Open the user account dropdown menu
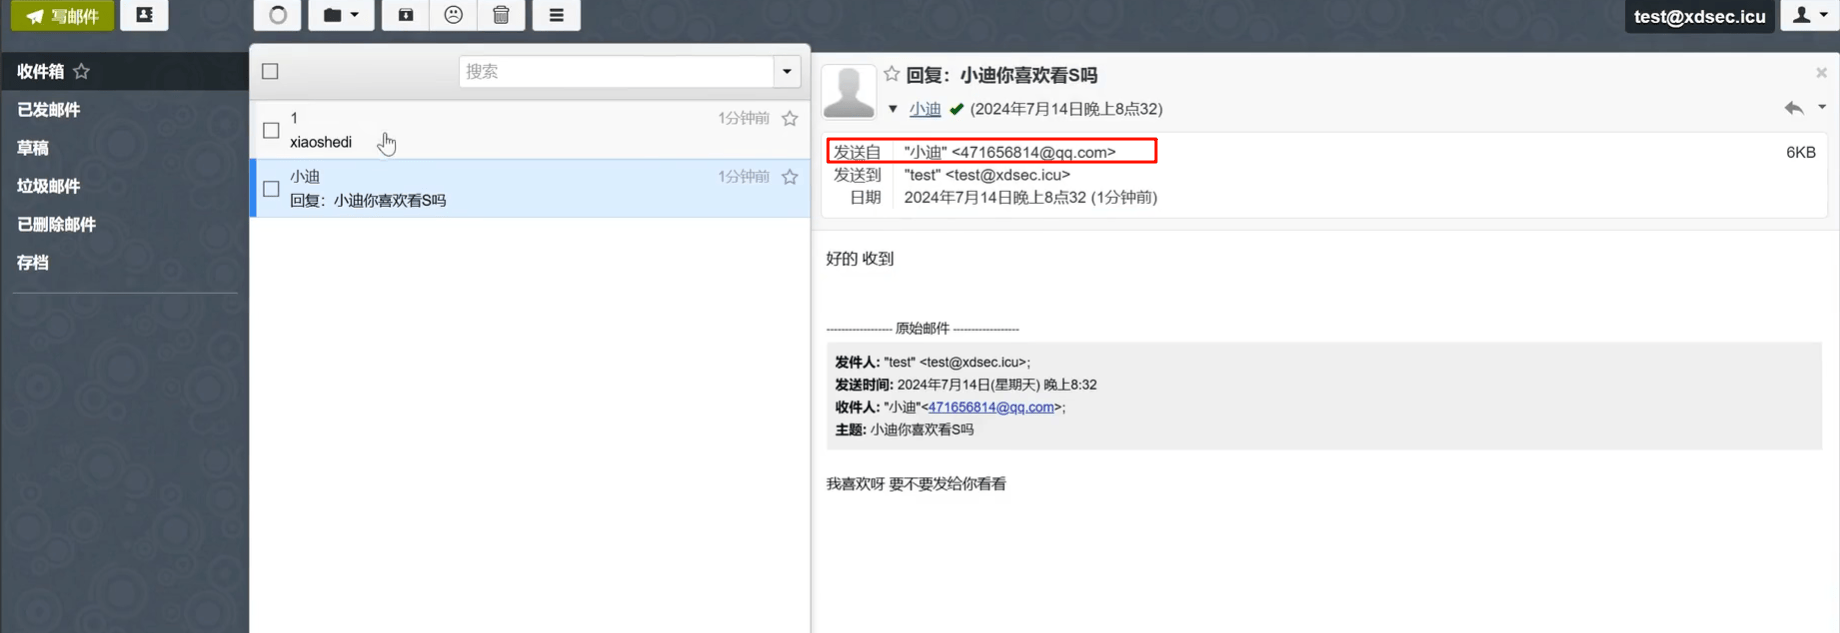This screenshot has height=633, width=1840. click(x=1810, y=15)
